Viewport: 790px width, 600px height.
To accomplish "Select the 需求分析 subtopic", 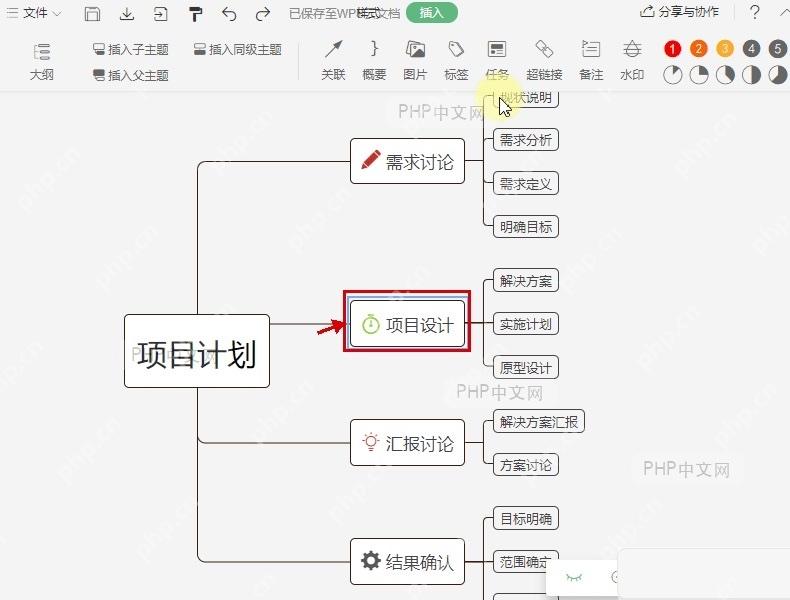I will [525, 140].
